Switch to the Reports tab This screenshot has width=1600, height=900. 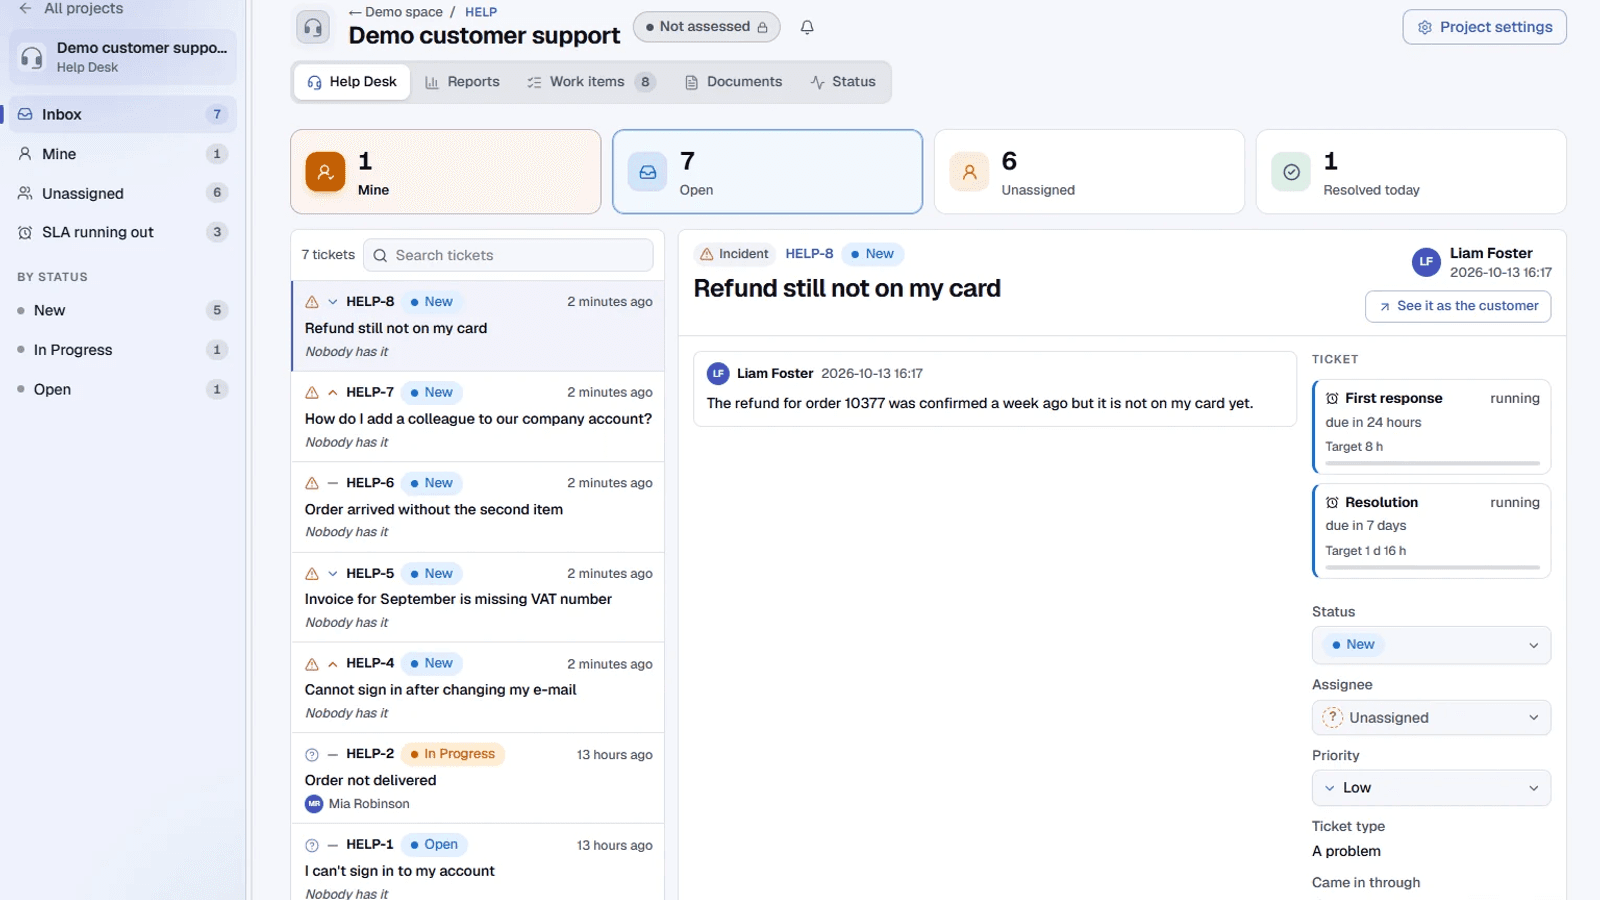462,82
